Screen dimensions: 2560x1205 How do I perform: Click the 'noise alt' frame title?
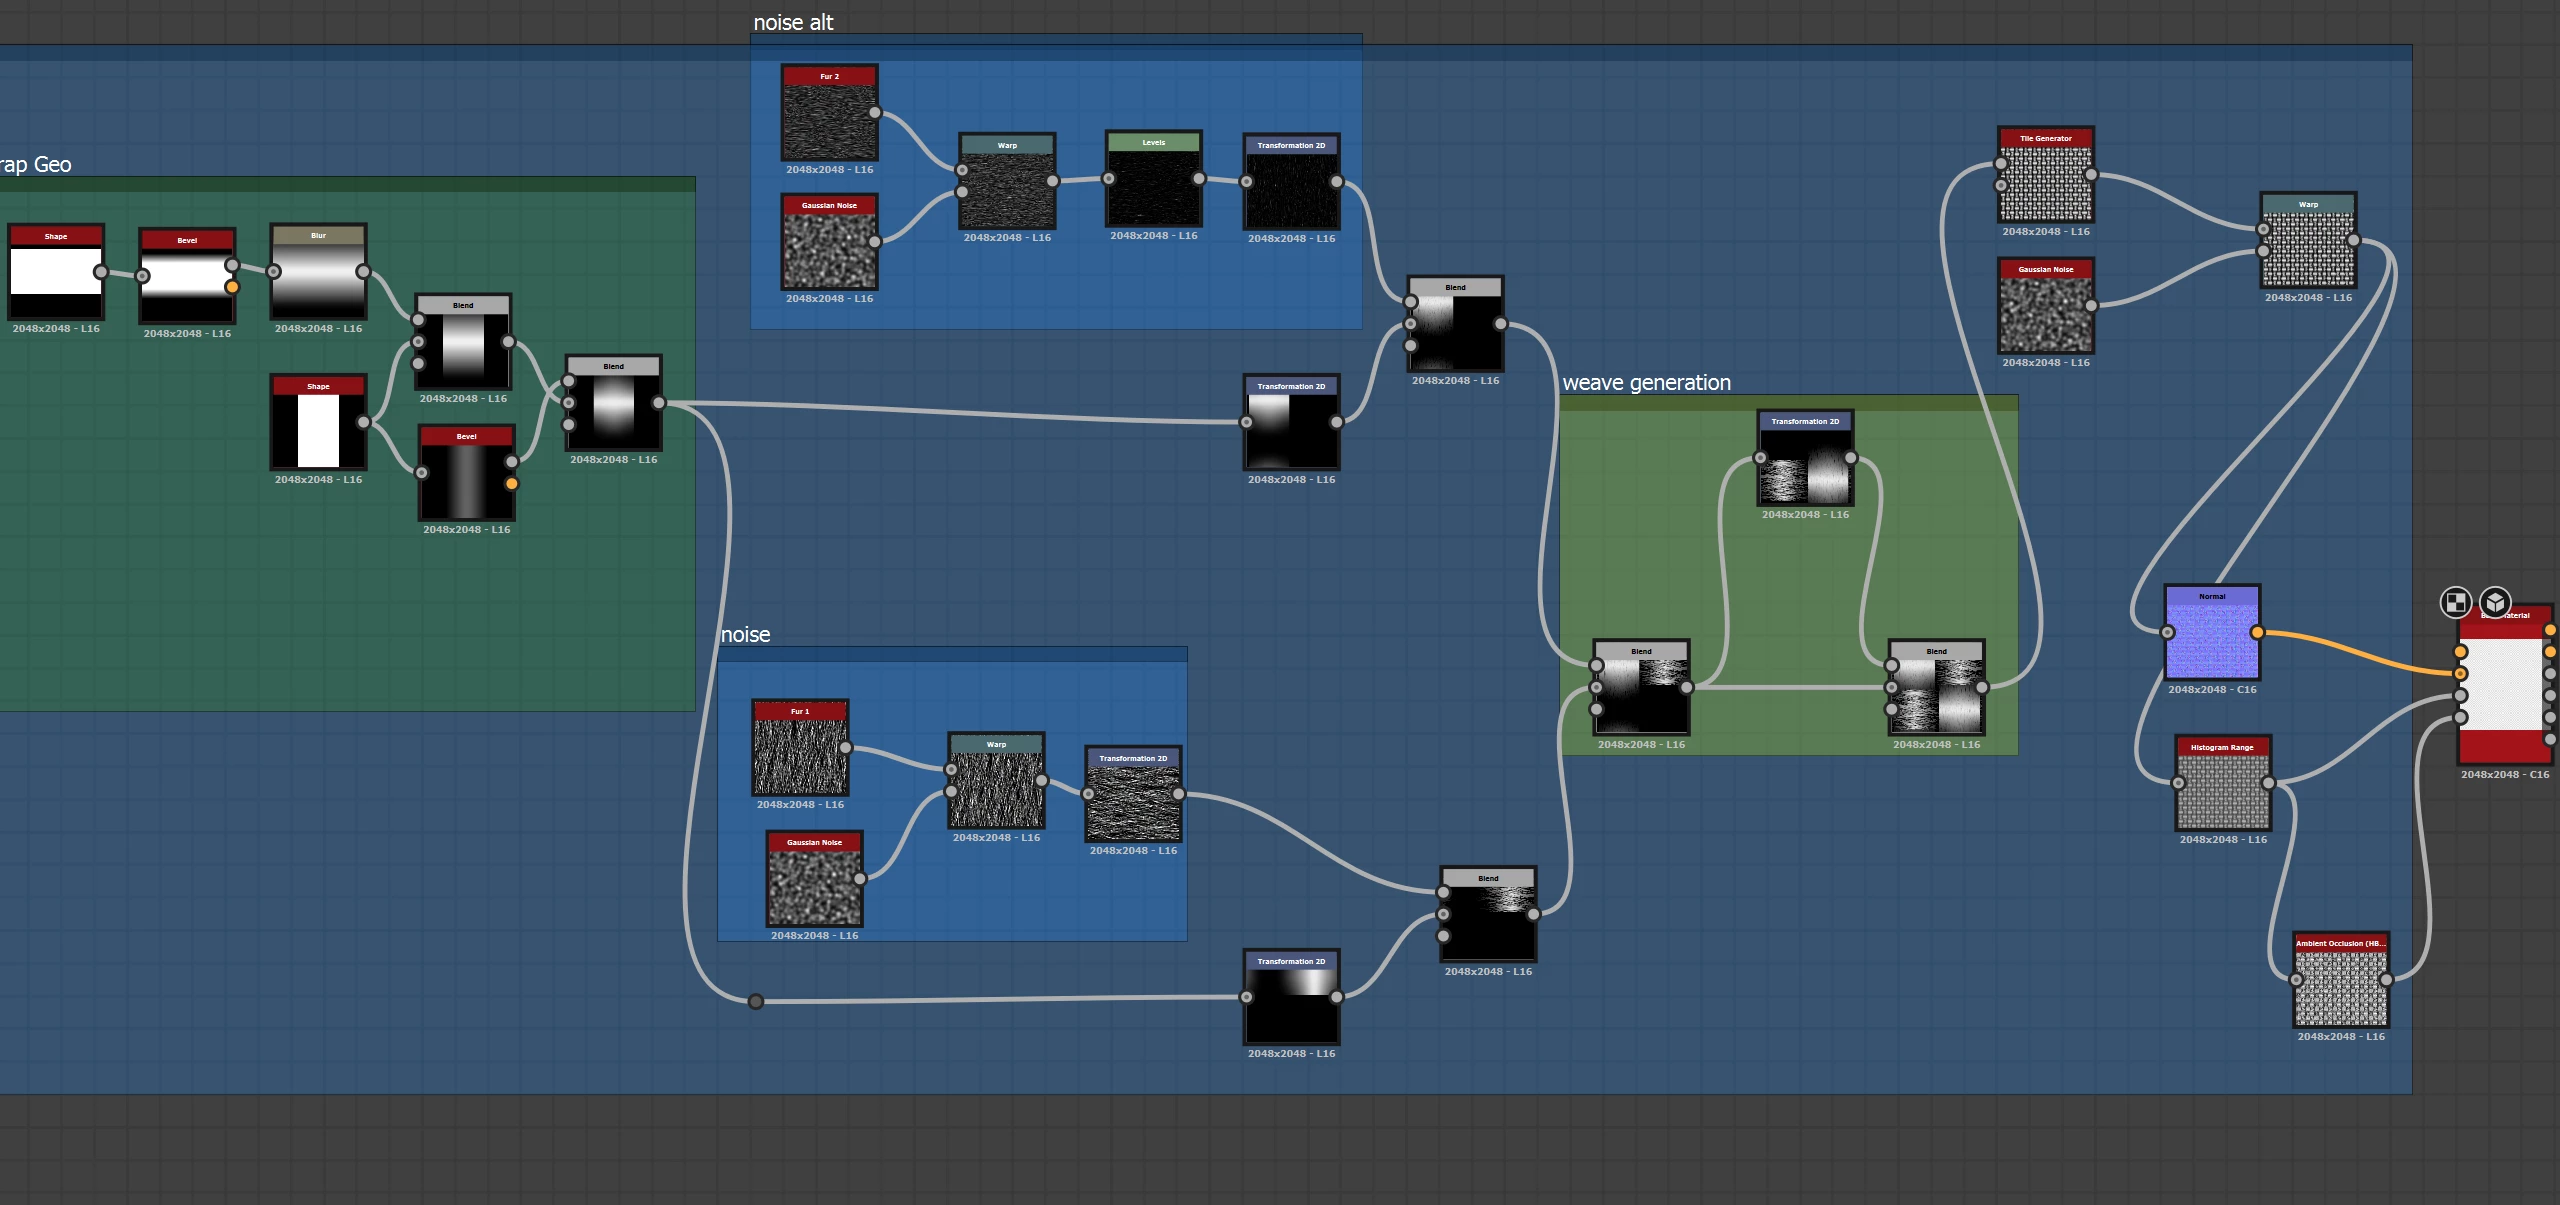[792, 22]
